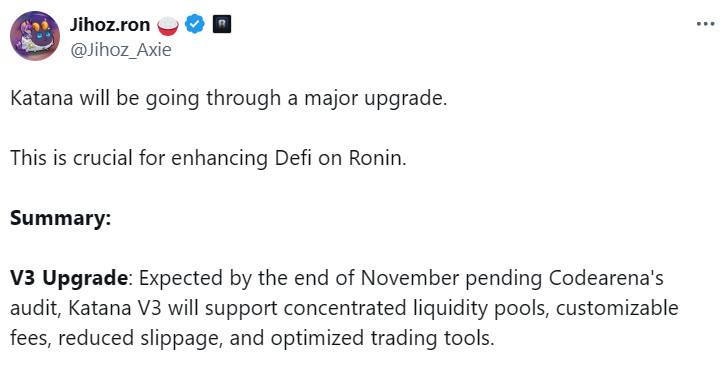Viewport: 728px width, 369px height.
Task: Click the rice bowl emoji beside the name
Action: tap(168, 26)
